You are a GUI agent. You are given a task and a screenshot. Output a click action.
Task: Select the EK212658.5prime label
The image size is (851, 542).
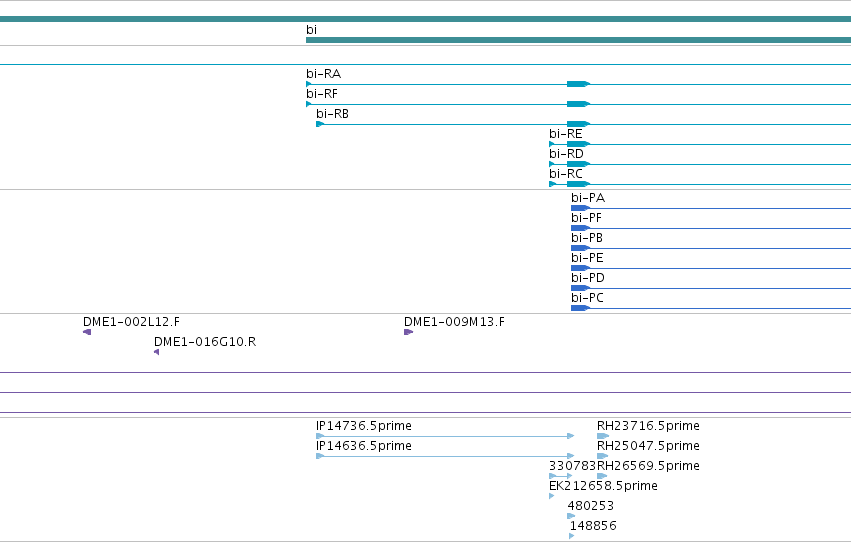603,487
